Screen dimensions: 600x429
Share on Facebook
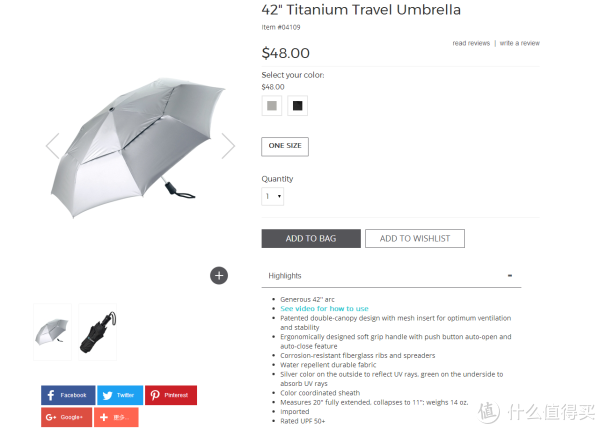pos(68,395)
